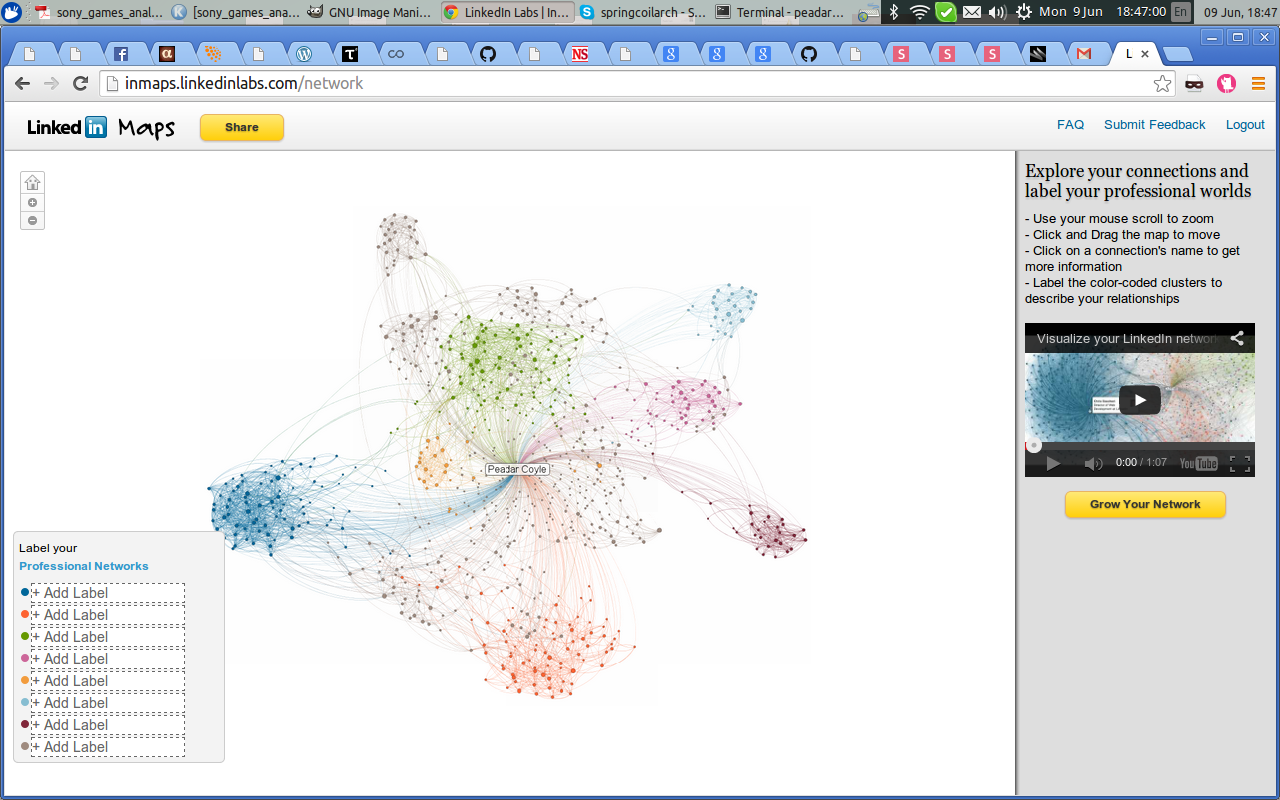1280x800 pixels.
Task: Add label for the gray-brown cluster
Action: 107,747
